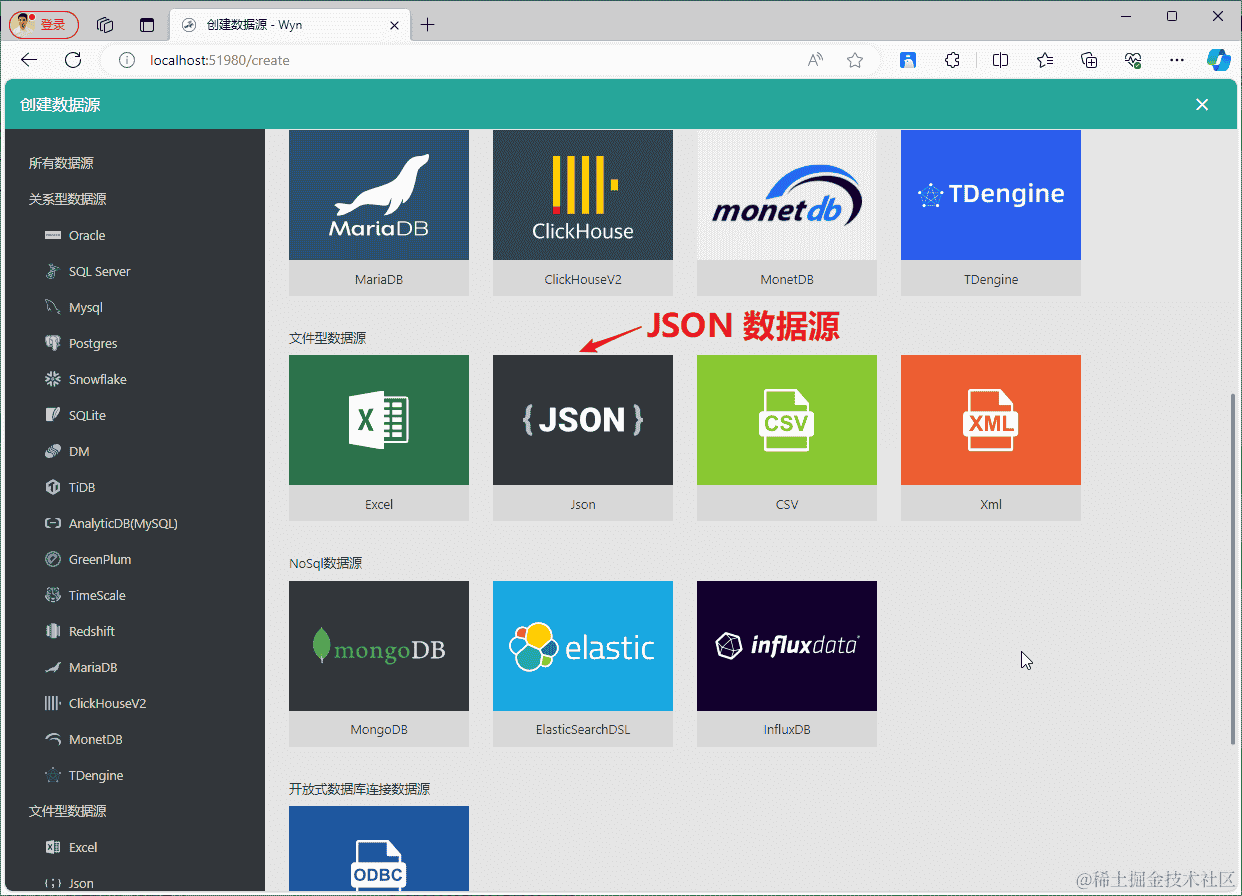Click the MariaDB sidebar icon
Image resolution: width=1242 pixels, height=896 pixels.
[x=53, y=667]
